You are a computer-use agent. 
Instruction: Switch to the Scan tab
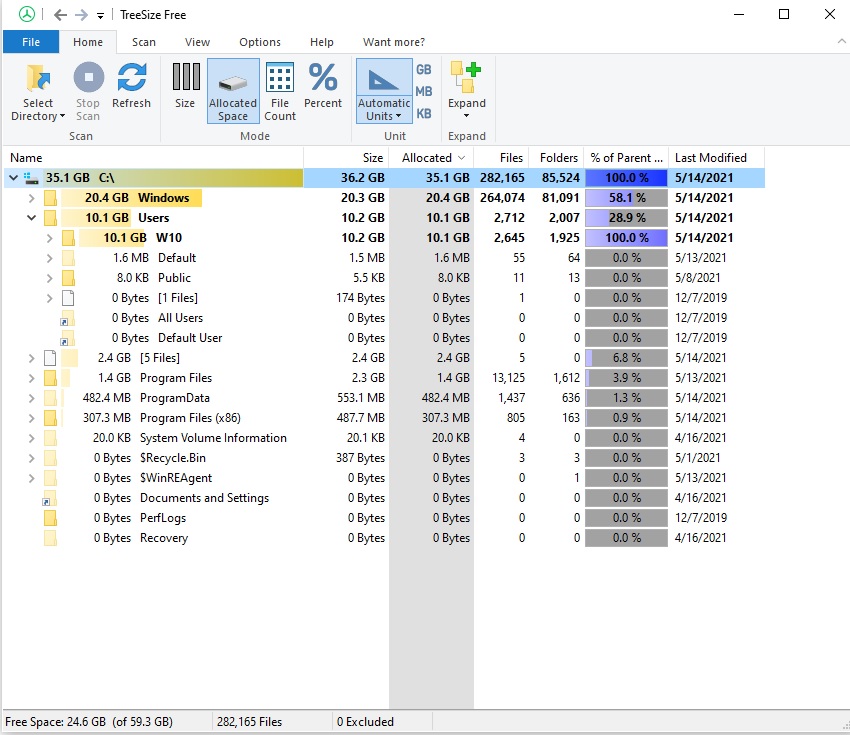pyautogui.click(x=144, y=42)
